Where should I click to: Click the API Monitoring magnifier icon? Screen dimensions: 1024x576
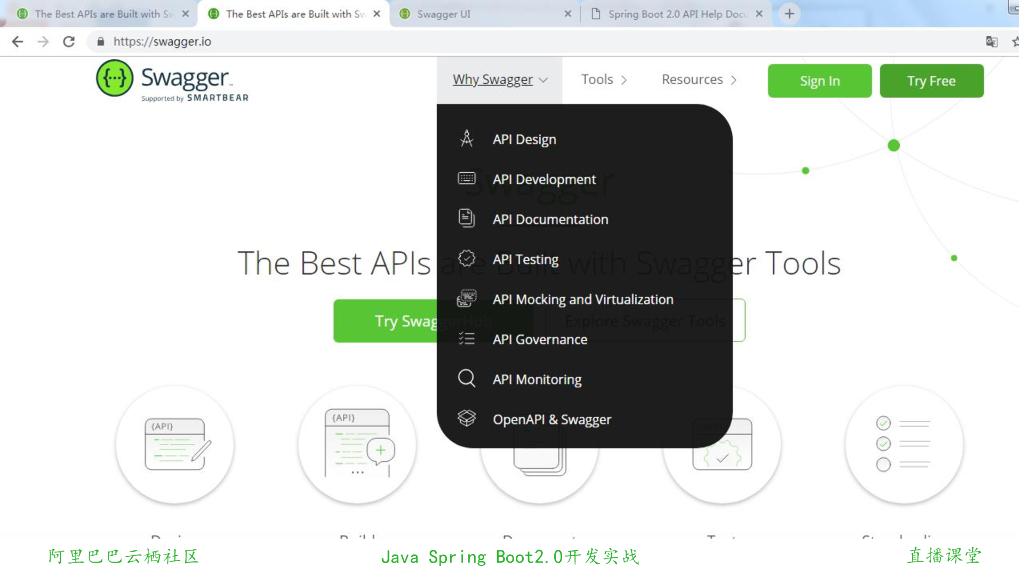pyautogui.click(x=466, y=378)
